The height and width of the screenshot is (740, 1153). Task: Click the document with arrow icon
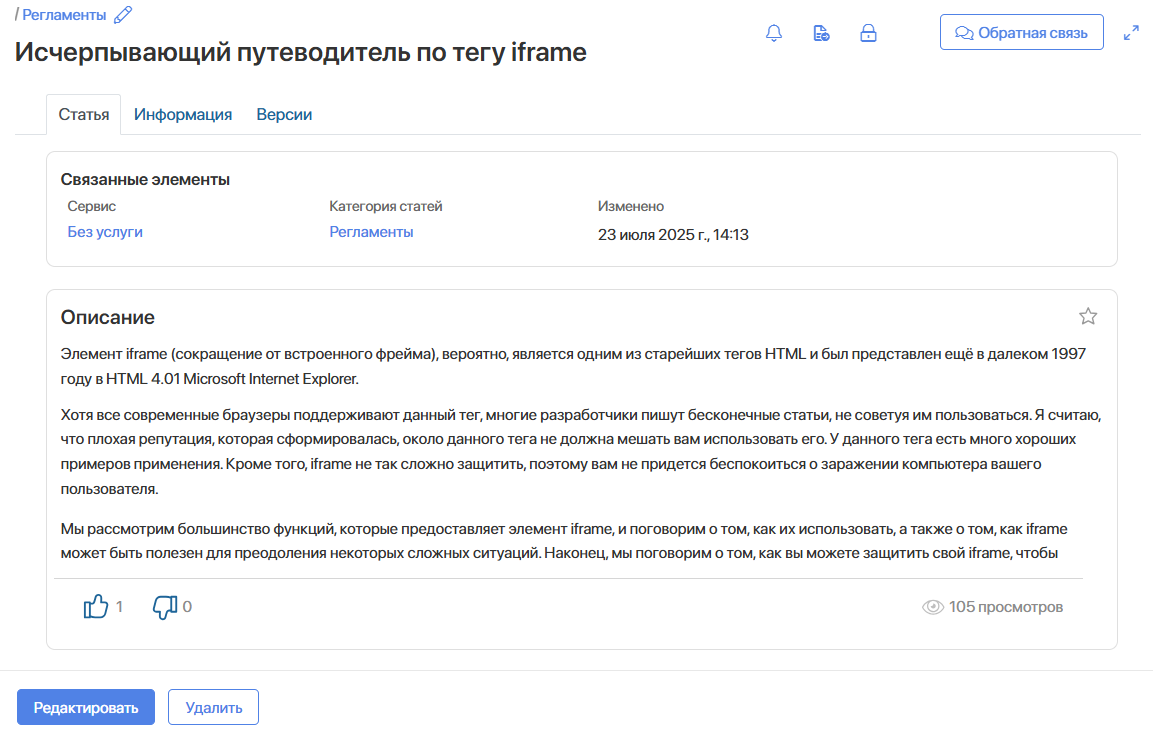pos(821,33)
